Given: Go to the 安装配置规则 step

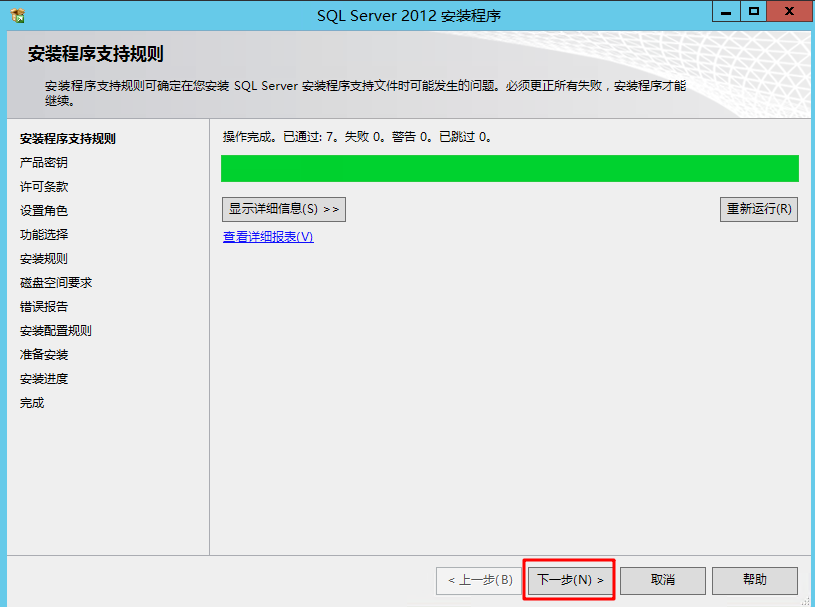Looking at the screenshot, I should [x=56, y=331].
